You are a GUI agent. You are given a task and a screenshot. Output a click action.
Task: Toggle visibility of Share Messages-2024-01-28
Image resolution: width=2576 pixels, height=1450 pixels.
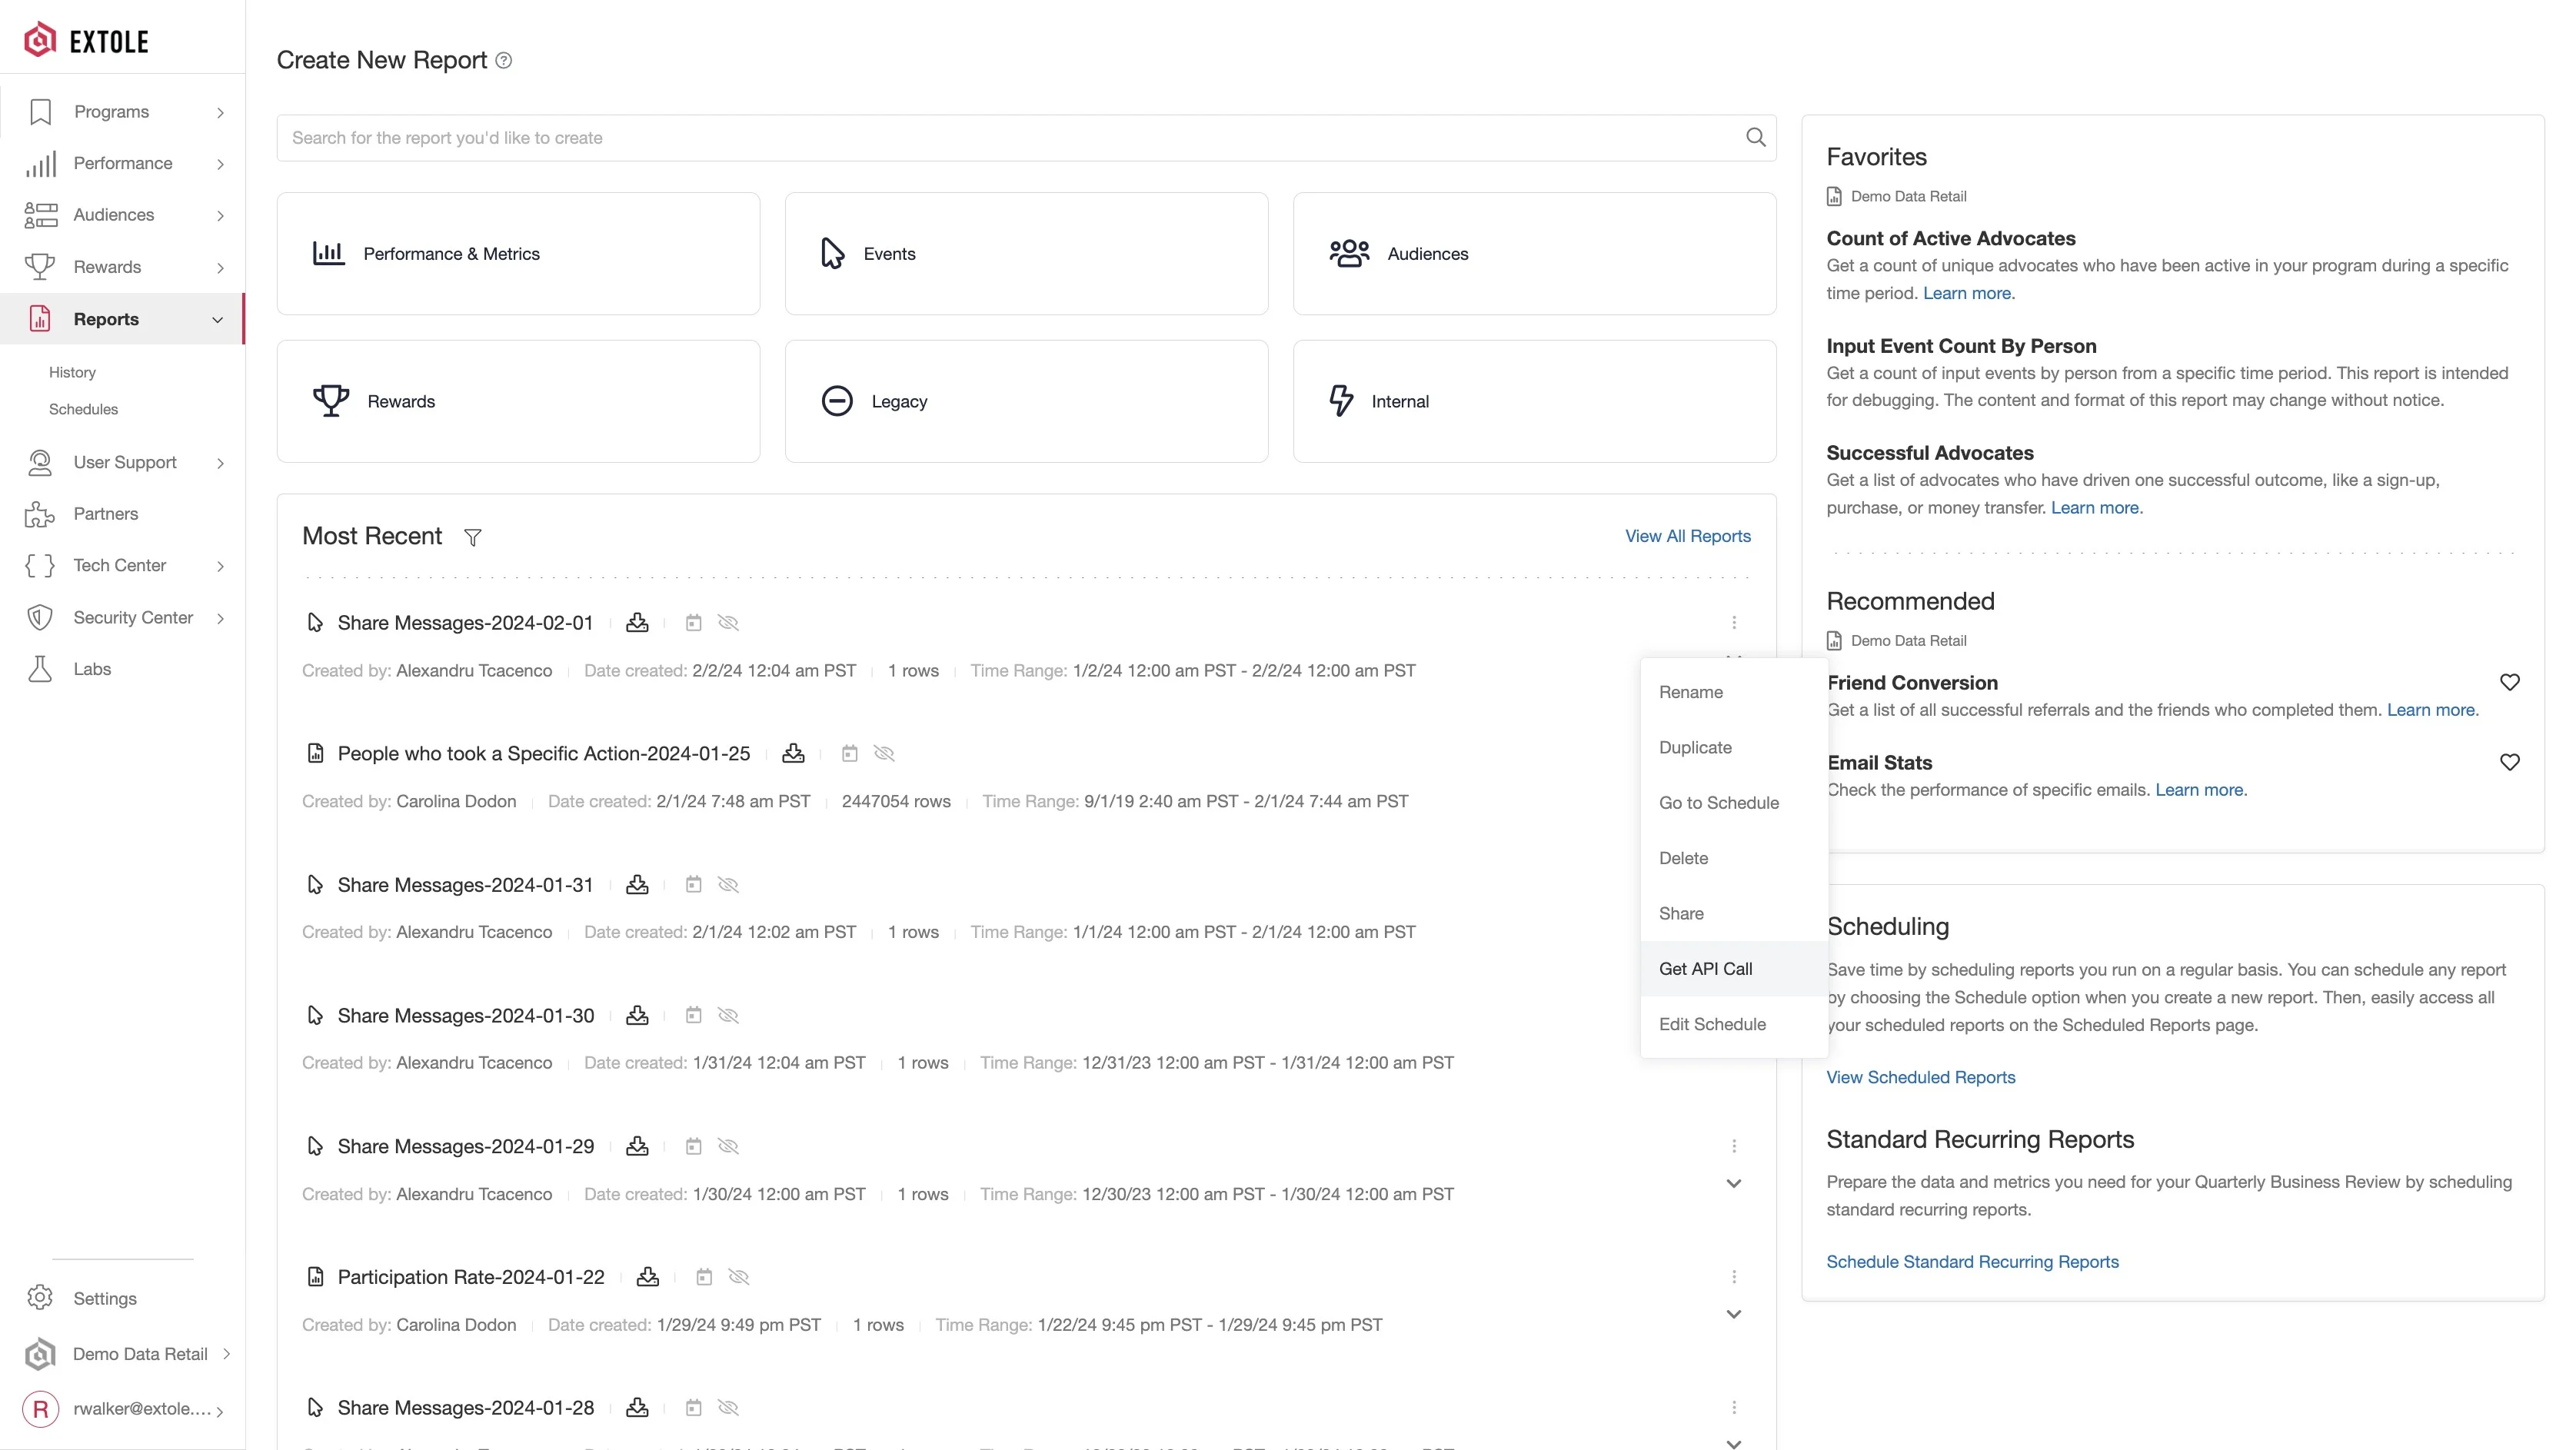tap(728, 1409)
